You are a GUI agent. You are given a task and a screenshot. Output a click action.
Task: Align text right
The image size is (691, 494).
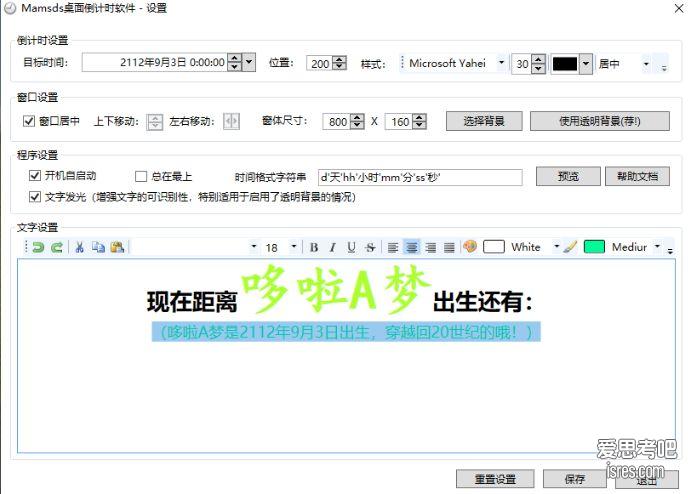(431, 248)
